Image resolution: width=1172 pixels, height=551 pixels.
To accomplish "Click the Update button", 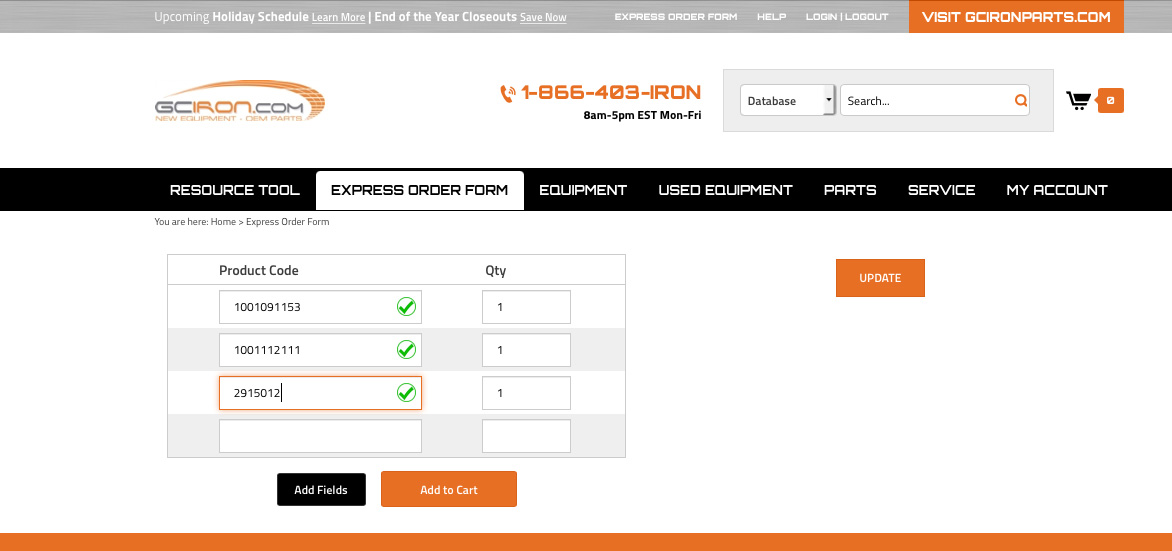I will (x=880, y=278).
